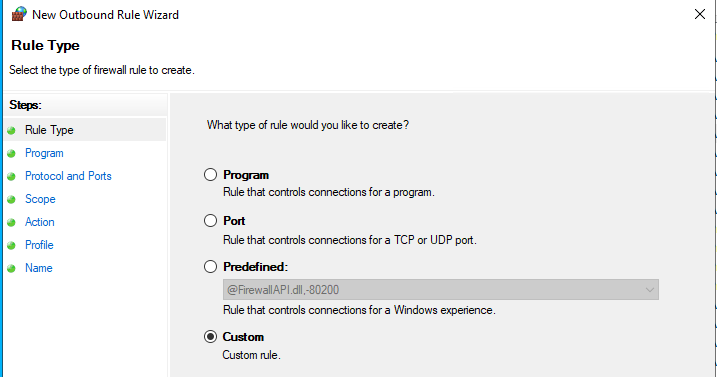Image resolution: width=717 pixels, height=377 pixels.
Task: Open the Action step link
Action: click(x=40, y=222)
